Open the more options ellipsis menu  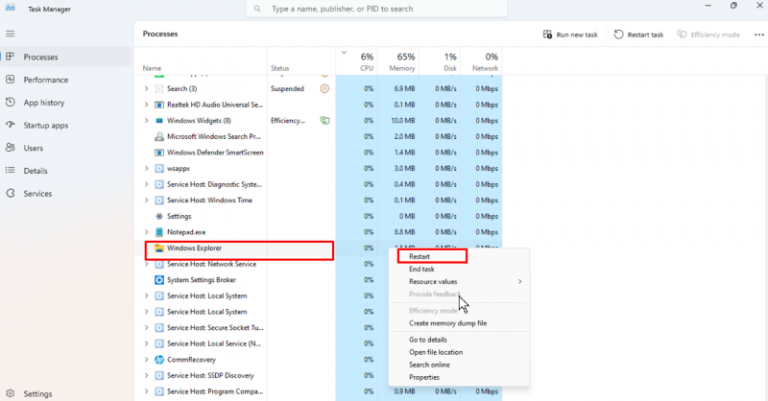(x=758, y=34)
